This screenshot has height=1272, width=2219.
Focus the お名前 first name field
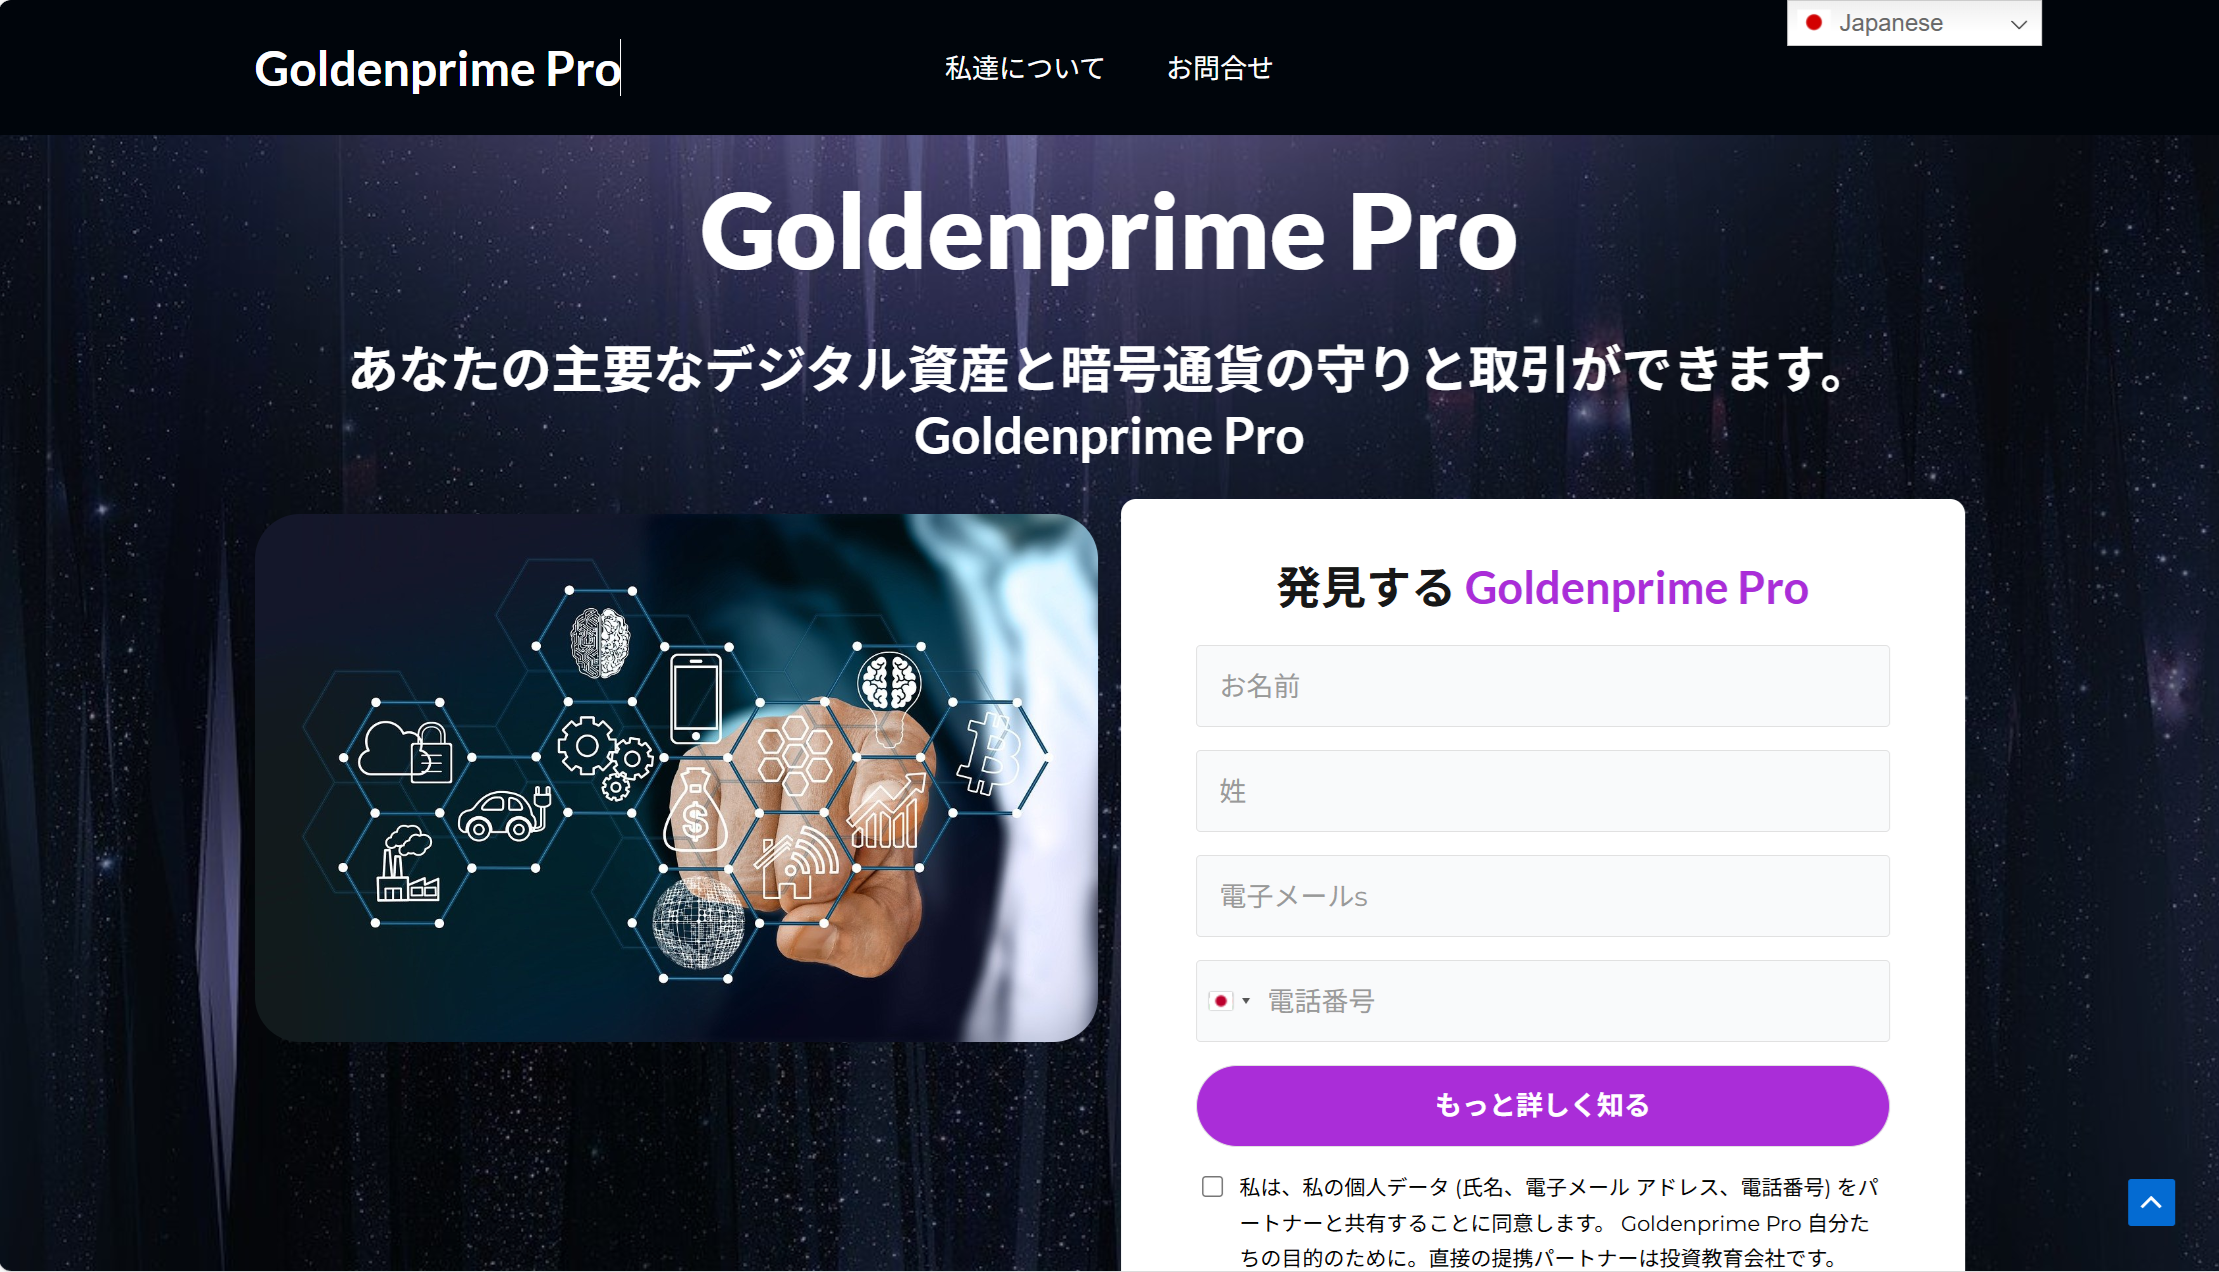click(1542, 686)
